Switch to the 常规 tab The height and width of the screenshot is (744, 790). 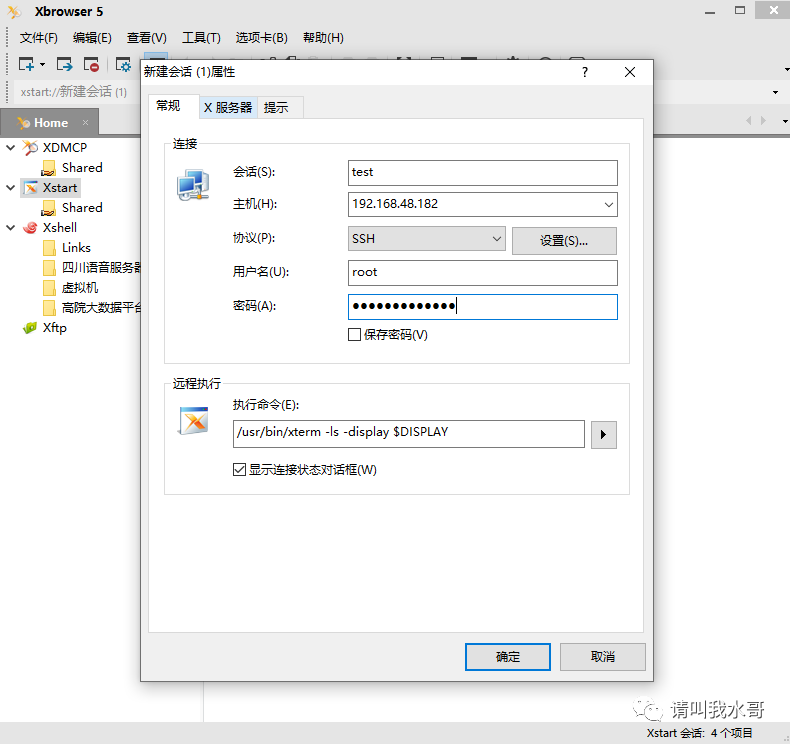click(174, 106)
